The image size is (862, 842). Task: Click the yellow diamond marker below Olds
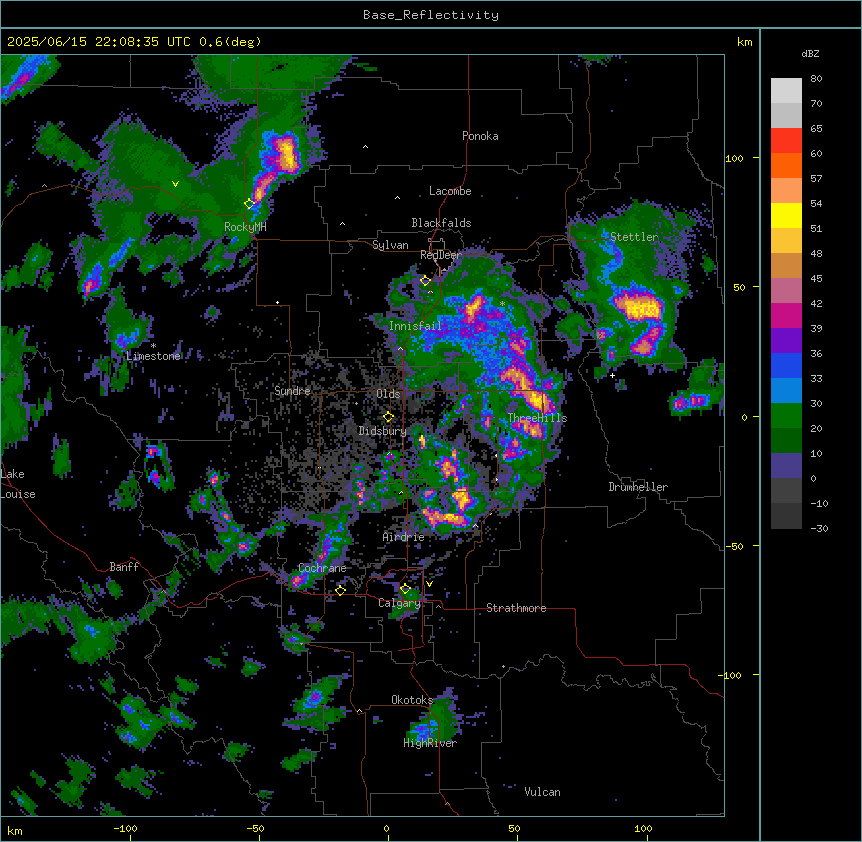click(388, 417)
